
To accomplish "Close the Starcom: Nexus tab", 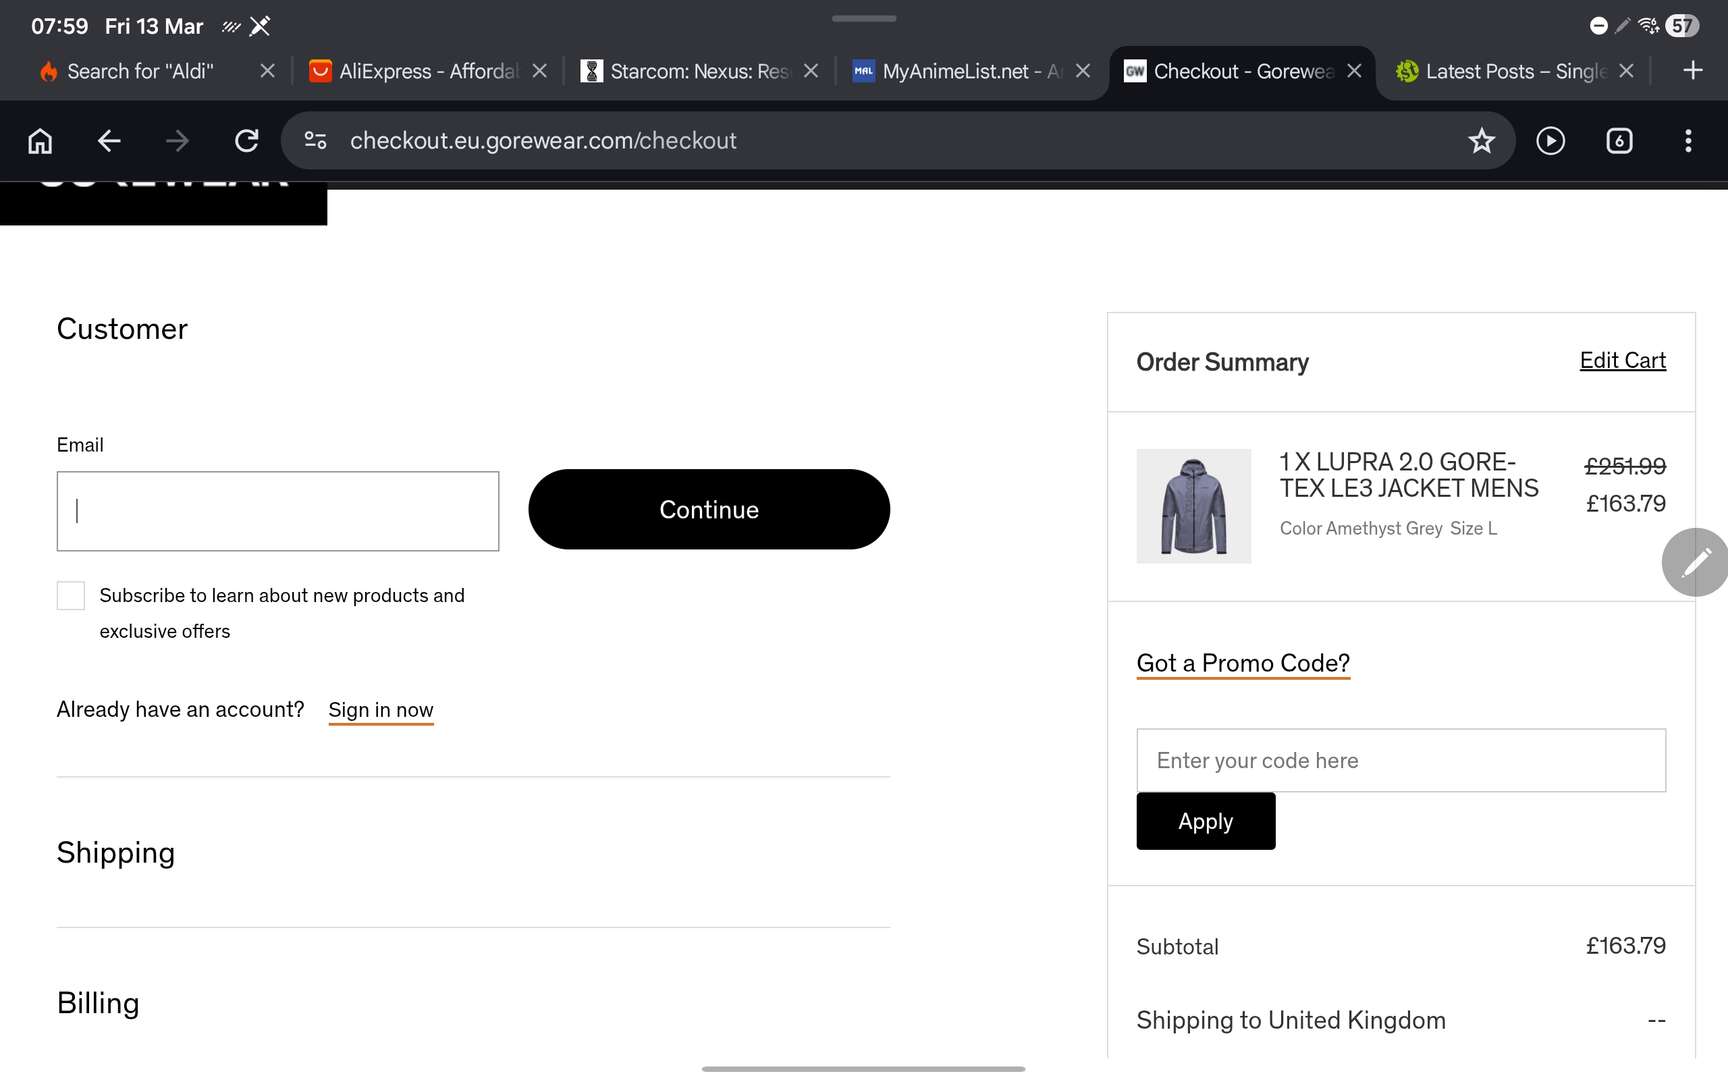I will click(x=811, y=71).
